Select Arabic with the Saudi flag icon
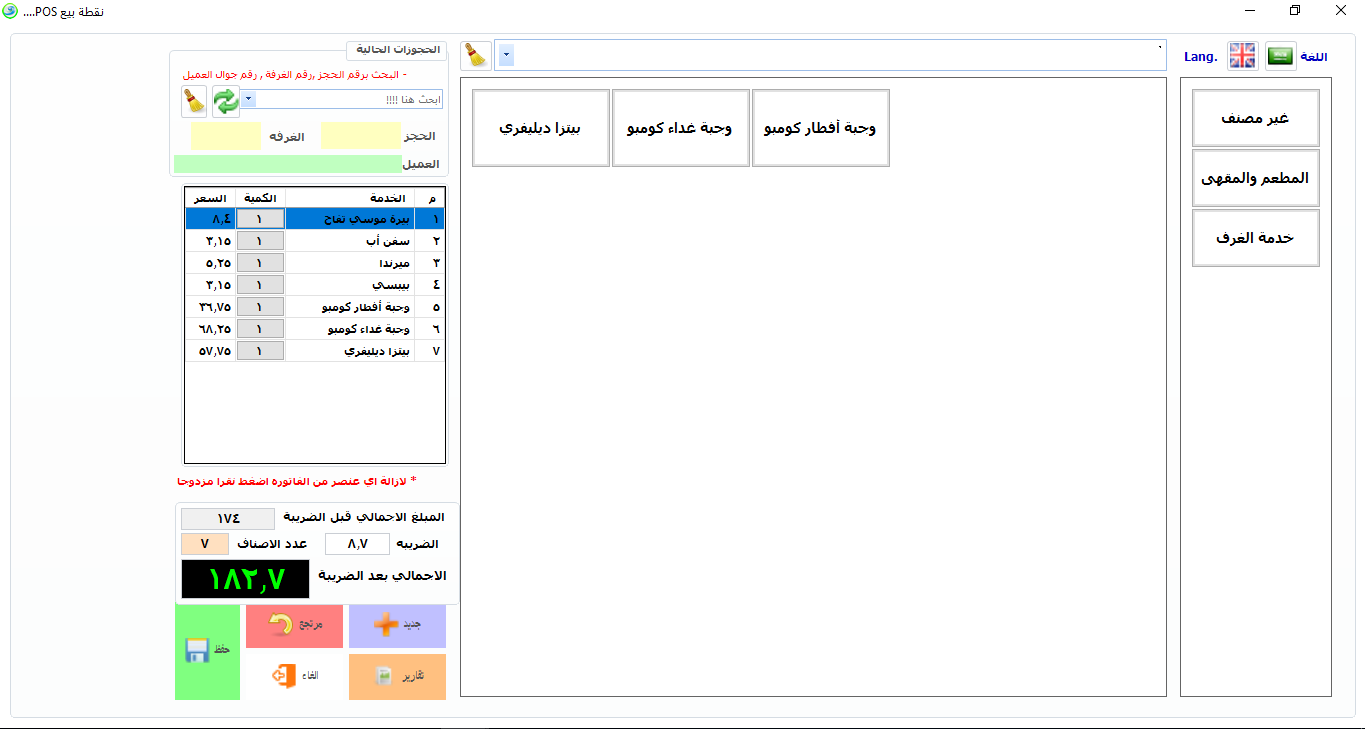 coord(1280,56)
